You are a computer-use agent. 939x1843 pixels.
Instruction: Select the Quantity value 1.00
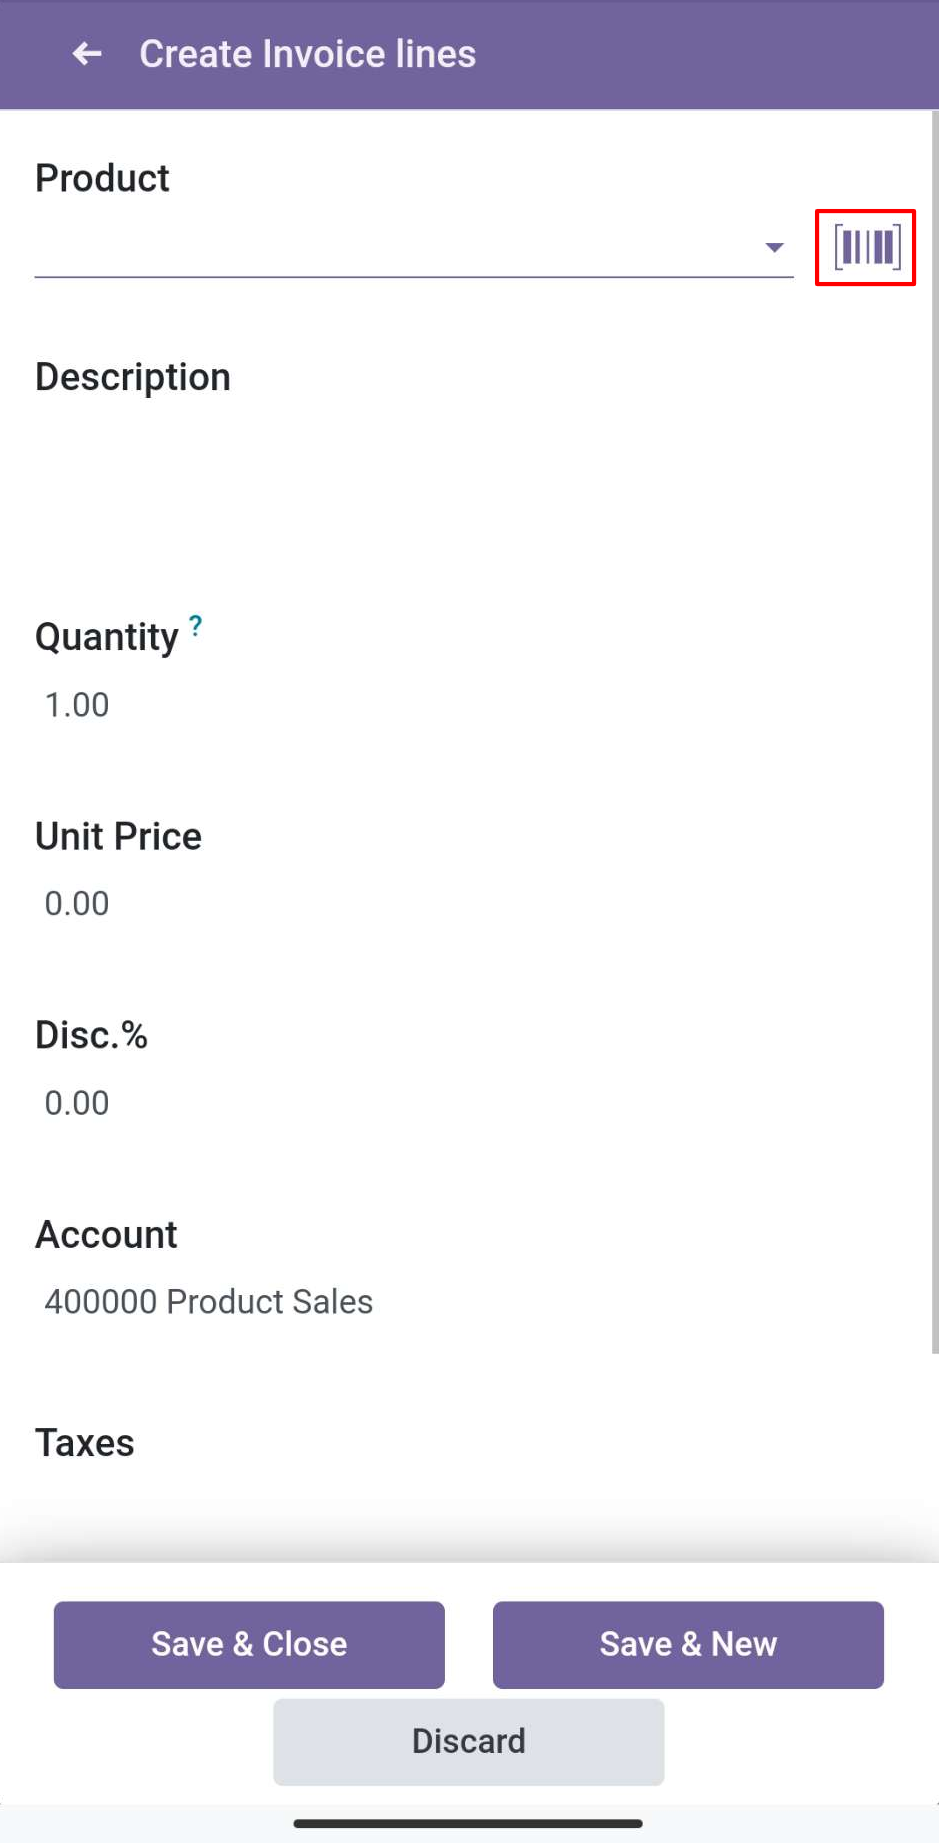click(77, 705)
